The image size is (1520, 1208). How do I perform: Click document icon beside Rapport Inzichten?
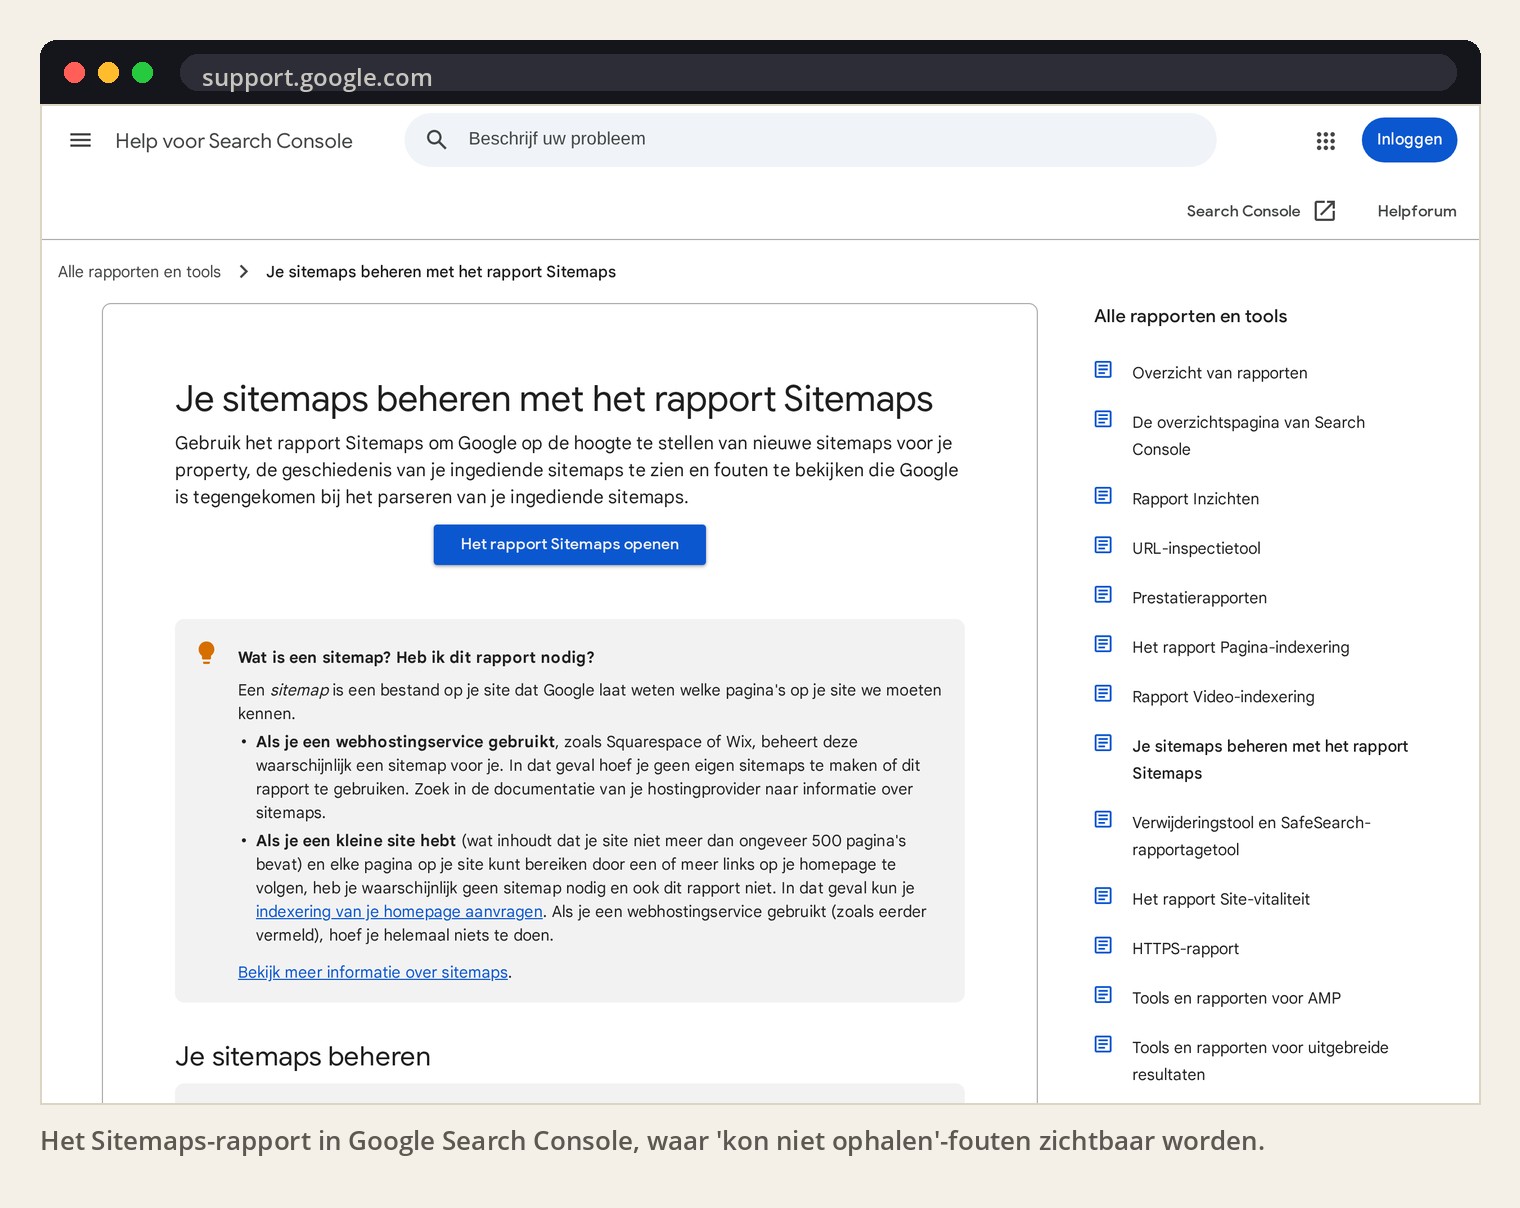coord(1103,496)
